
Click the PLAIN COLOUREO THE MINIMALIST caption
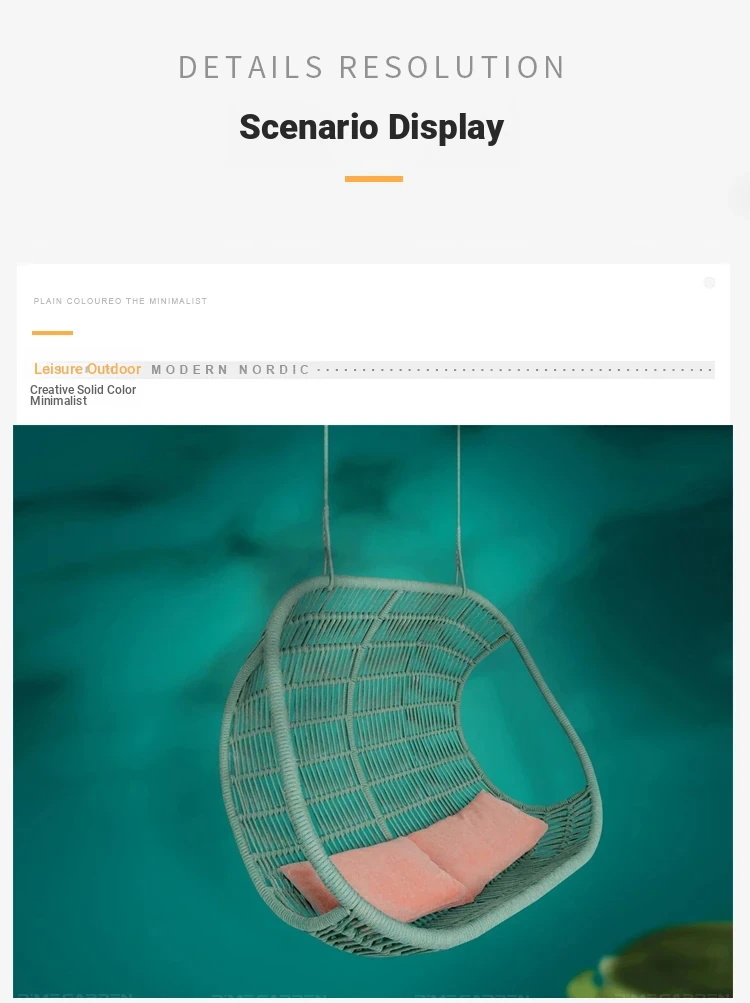(x=120, y=301)
